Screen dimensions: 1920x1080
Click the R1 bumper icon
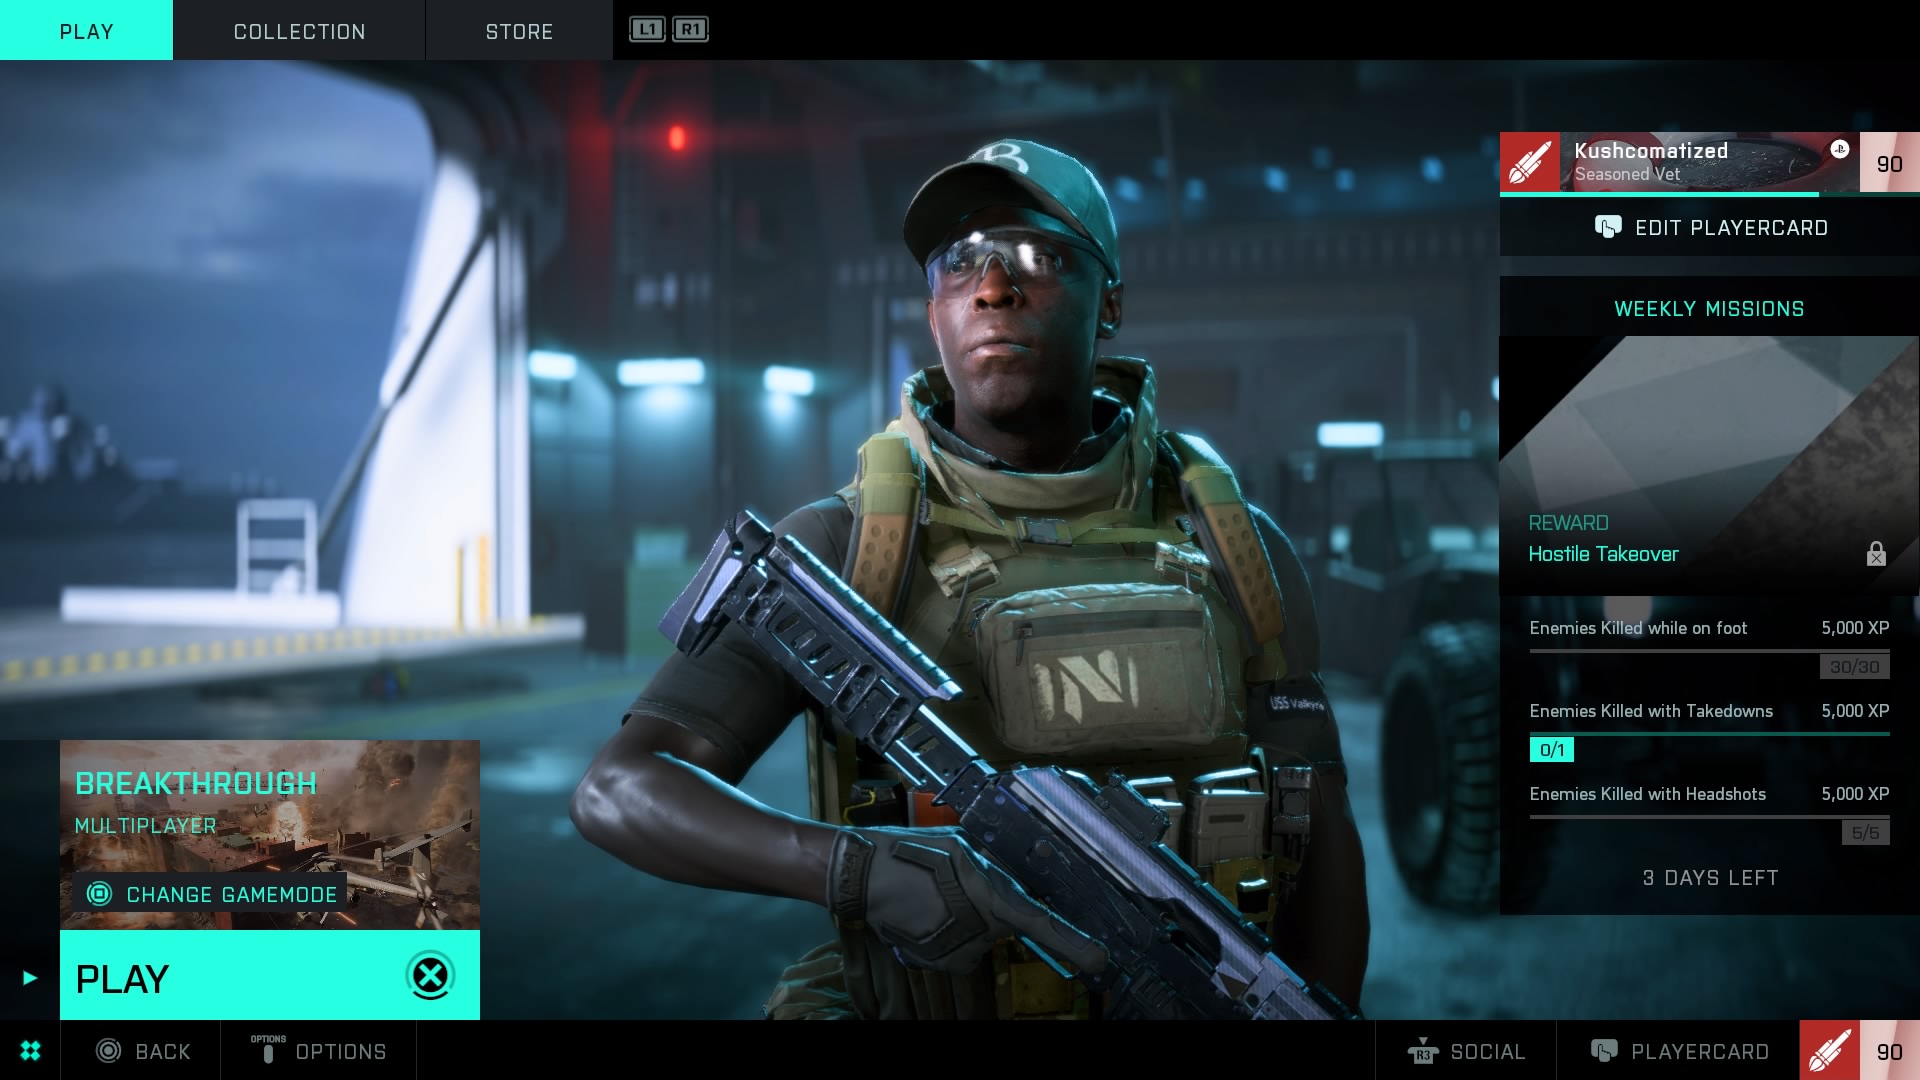pos(690,29)
